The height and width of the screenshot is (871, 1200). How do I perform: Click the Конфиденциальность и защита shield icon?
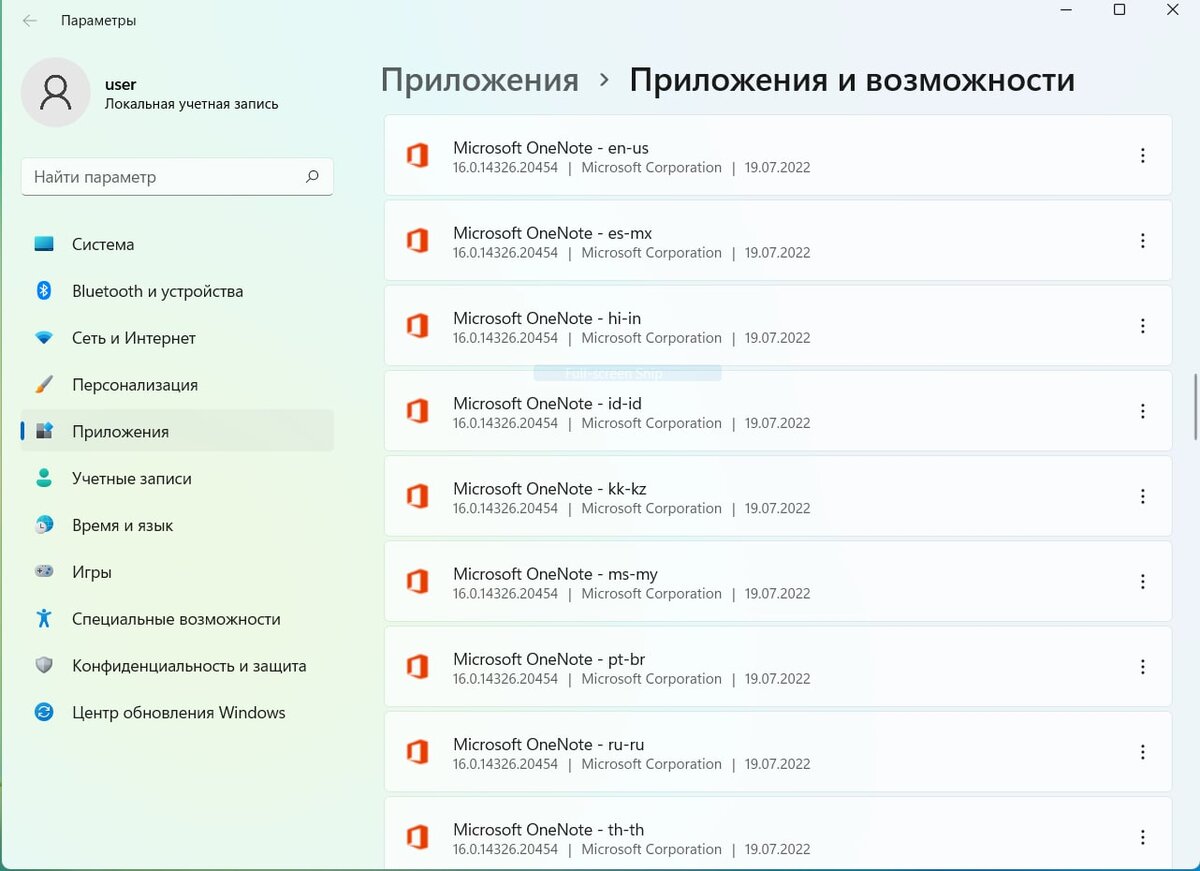pyautogui.click(x=44, y=666)
